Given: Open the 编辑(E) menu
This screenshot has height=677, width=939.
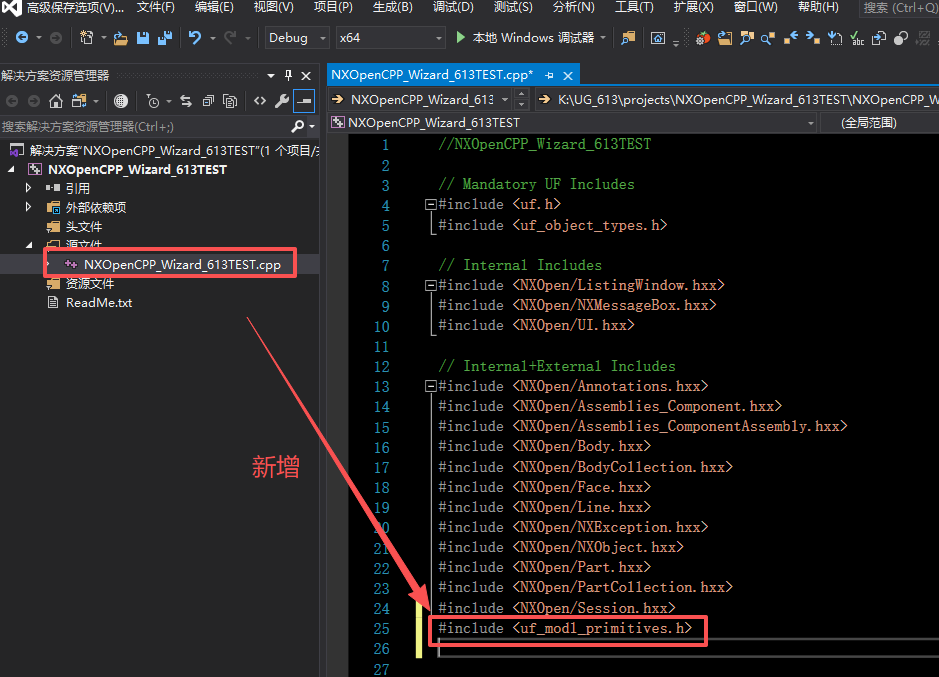Looking at the screenshot, I should (214, 7).
